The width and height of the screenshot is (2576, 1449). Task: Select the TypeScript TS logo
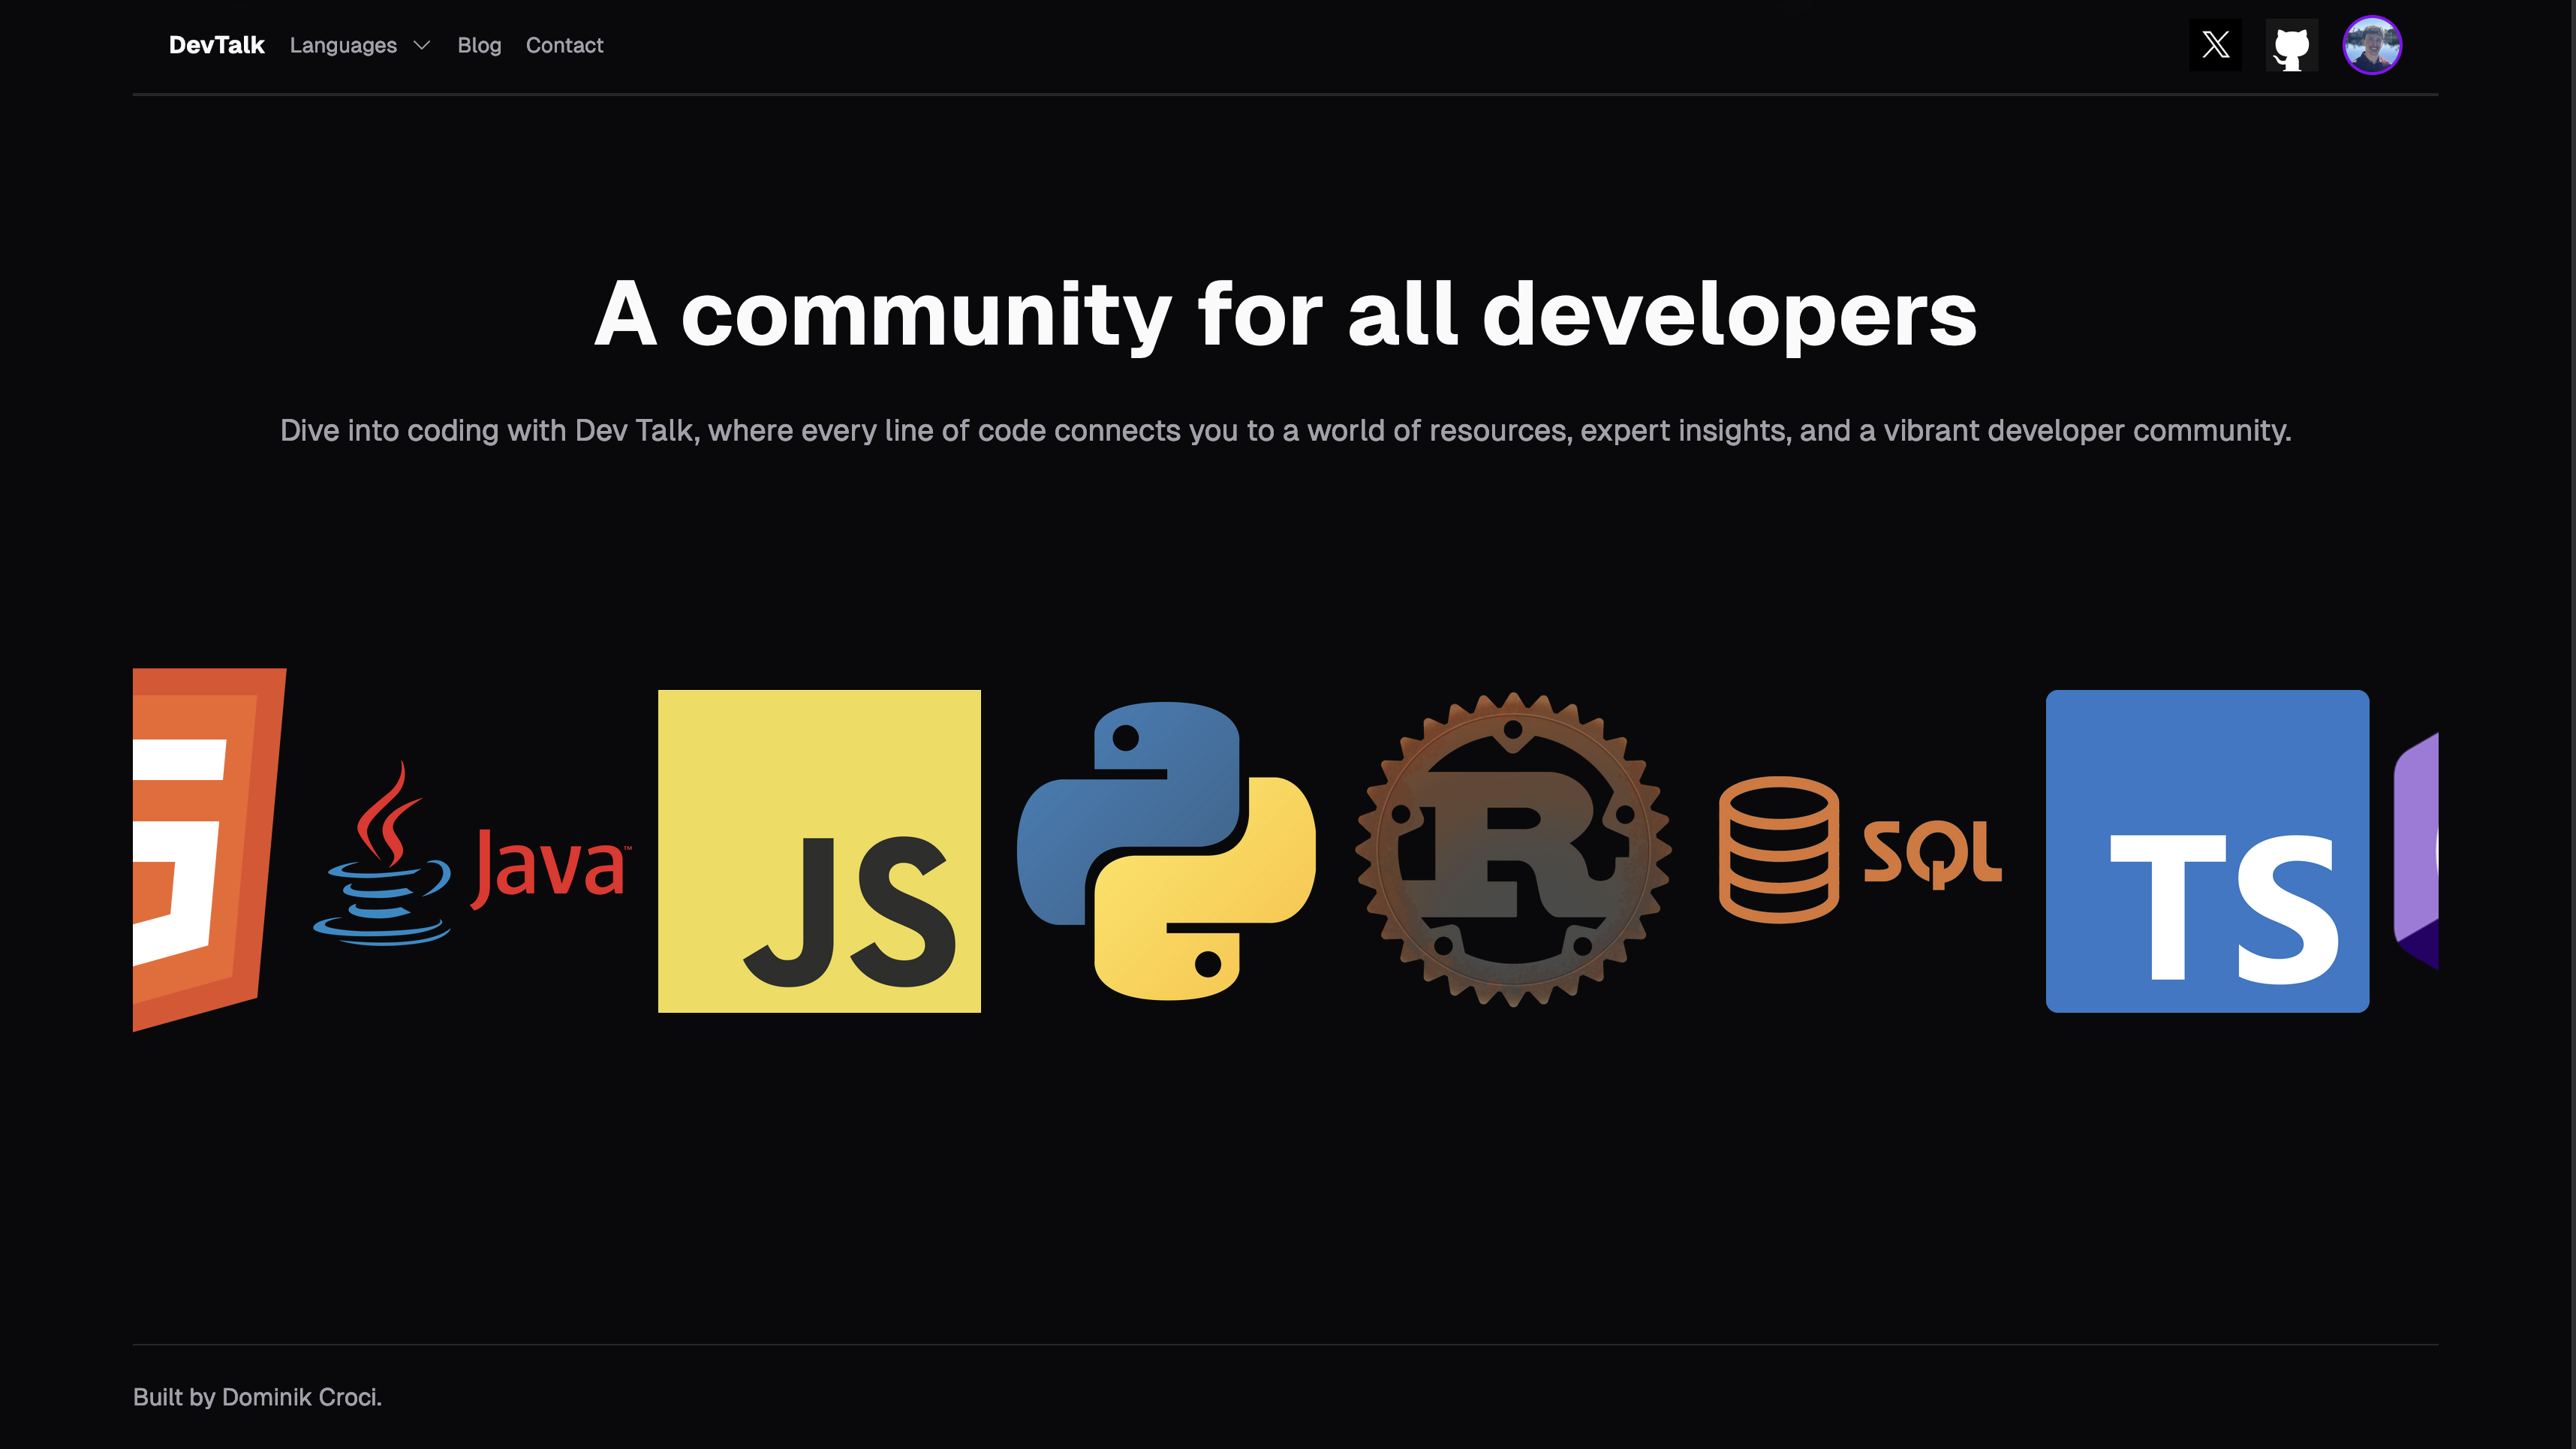click(x=2207, y=851)
